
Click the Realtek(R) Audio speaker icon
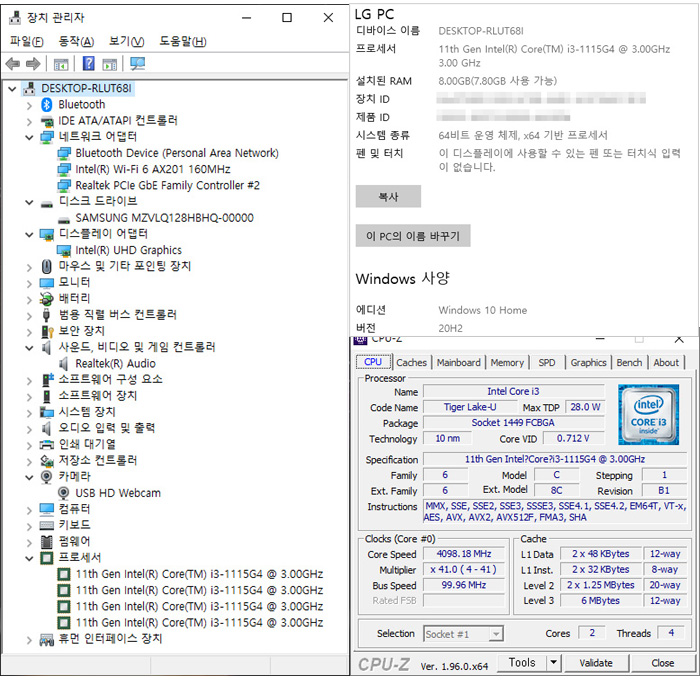(64, 363)
